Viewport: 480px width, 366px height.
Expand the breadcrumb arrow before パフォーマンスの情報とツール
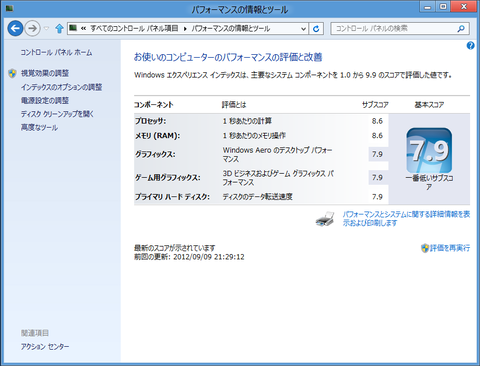click(x=185, y=29)
